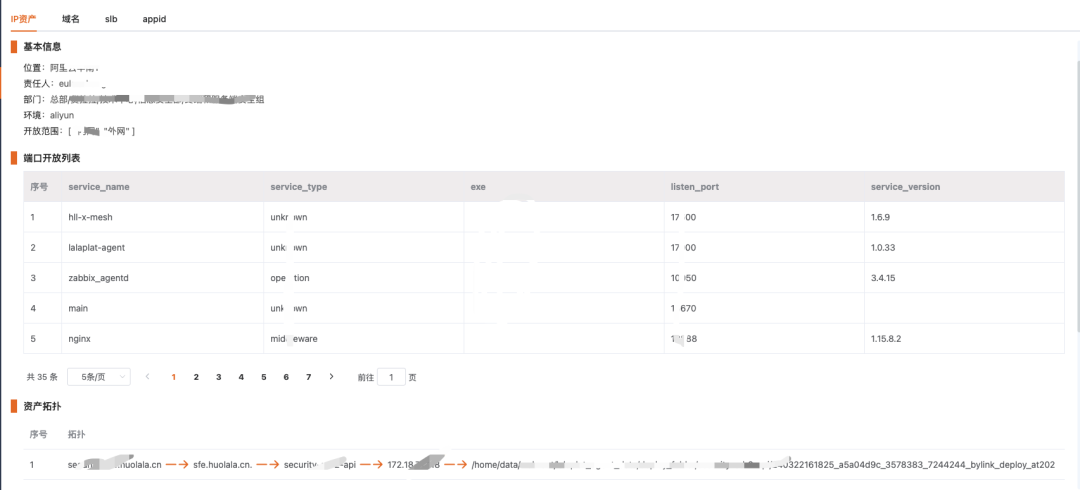Click the 开放范围 line
Screen dimensions: 1080x490
pyautogui.click(x=79, y=130)
